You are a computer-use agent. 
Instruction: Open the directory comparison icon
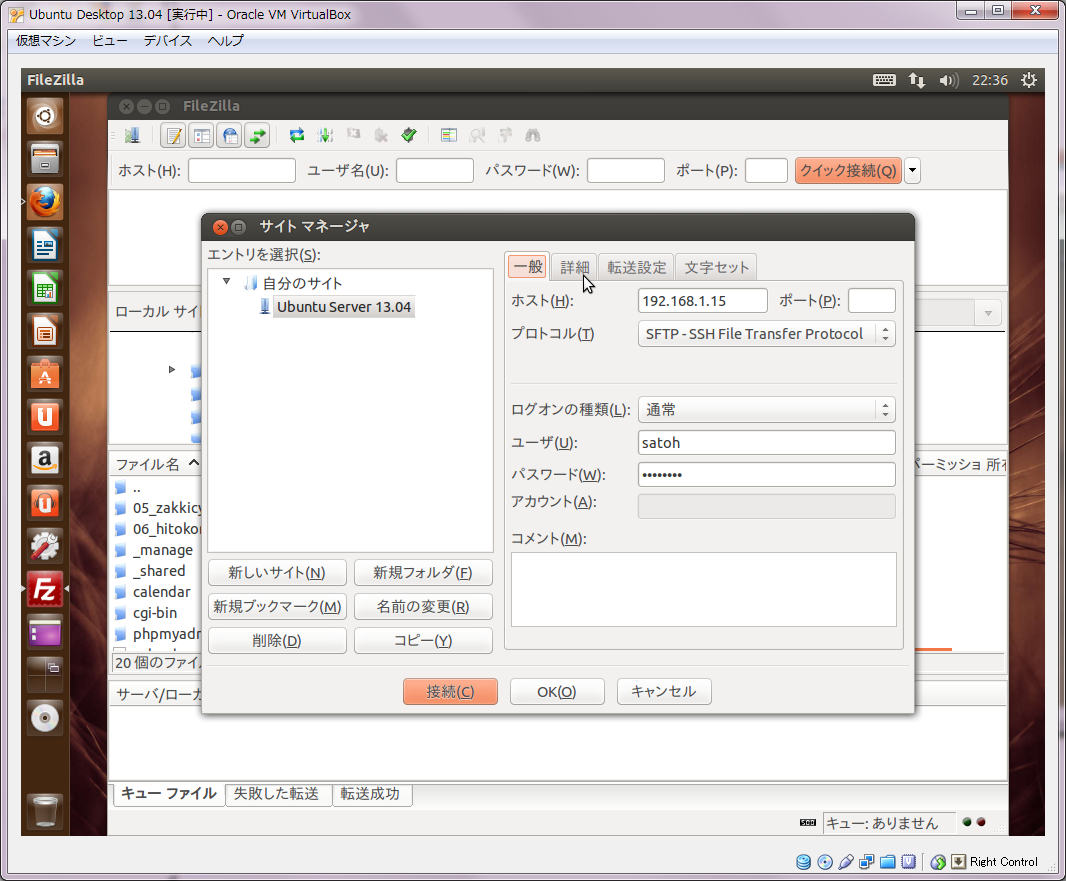(x=449, y=135)
